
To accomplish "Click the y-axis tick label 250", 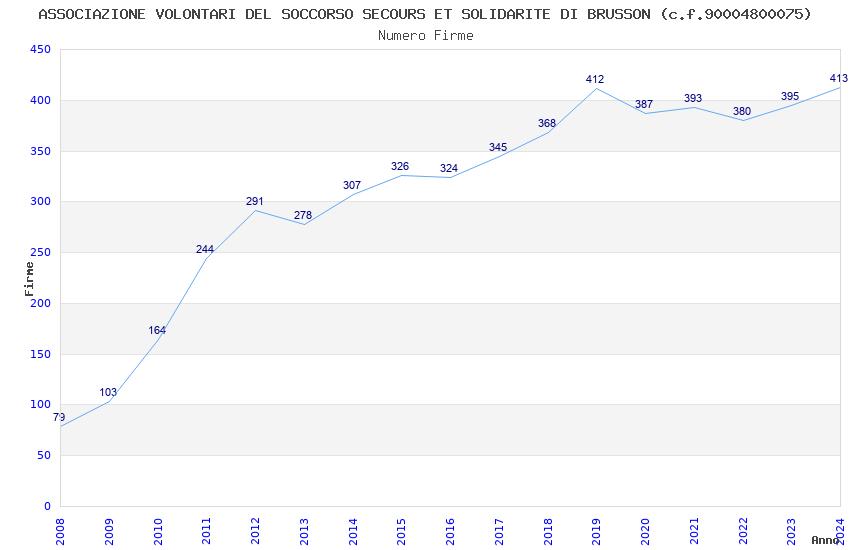I will pos(41,253).
